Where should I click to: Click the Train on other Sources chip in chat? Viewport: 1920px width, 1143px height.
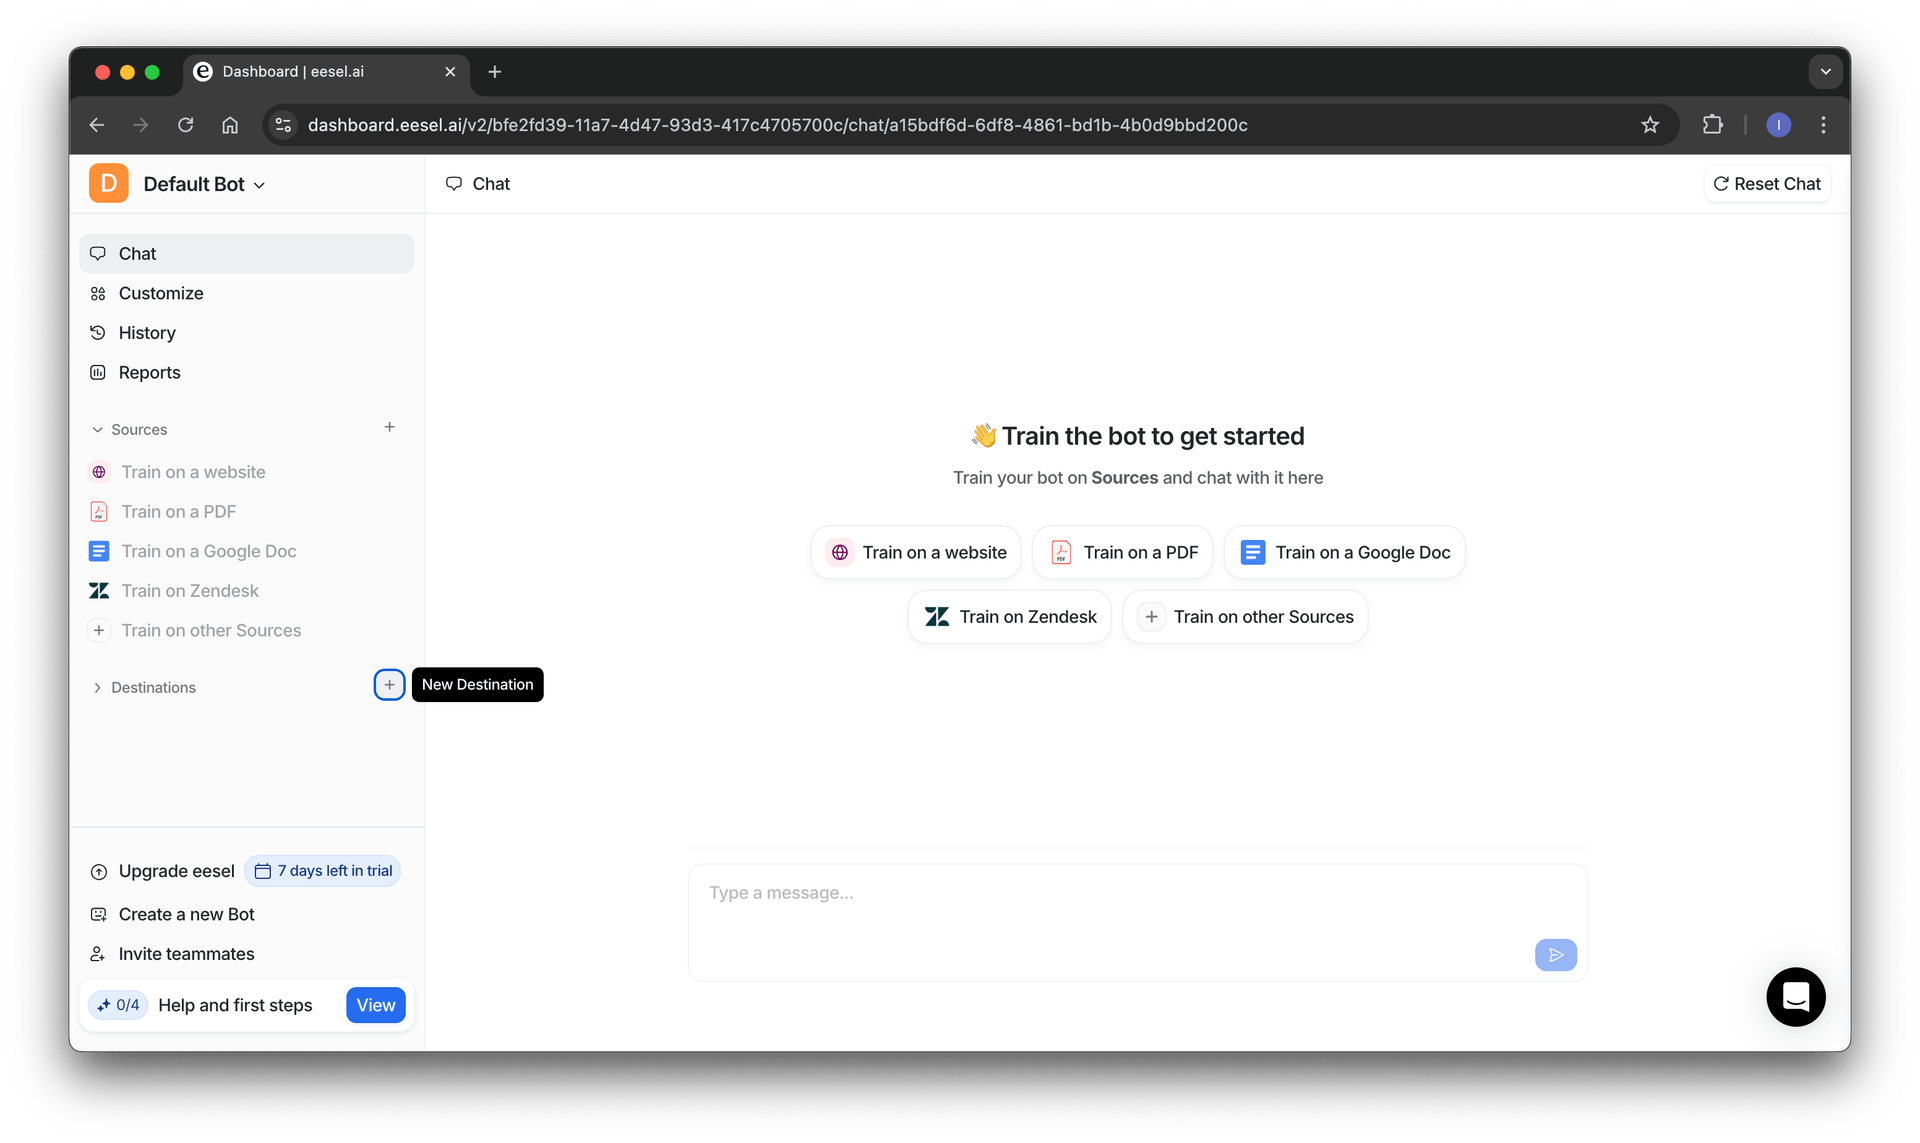coord(1246,617)
